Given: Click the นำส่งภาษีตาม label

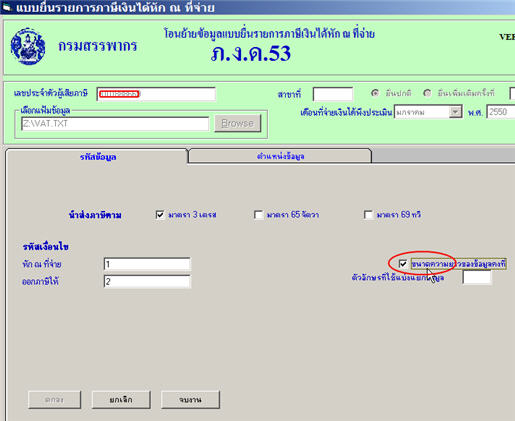Looking at the screenshot, I should click(x=95, y=215).
